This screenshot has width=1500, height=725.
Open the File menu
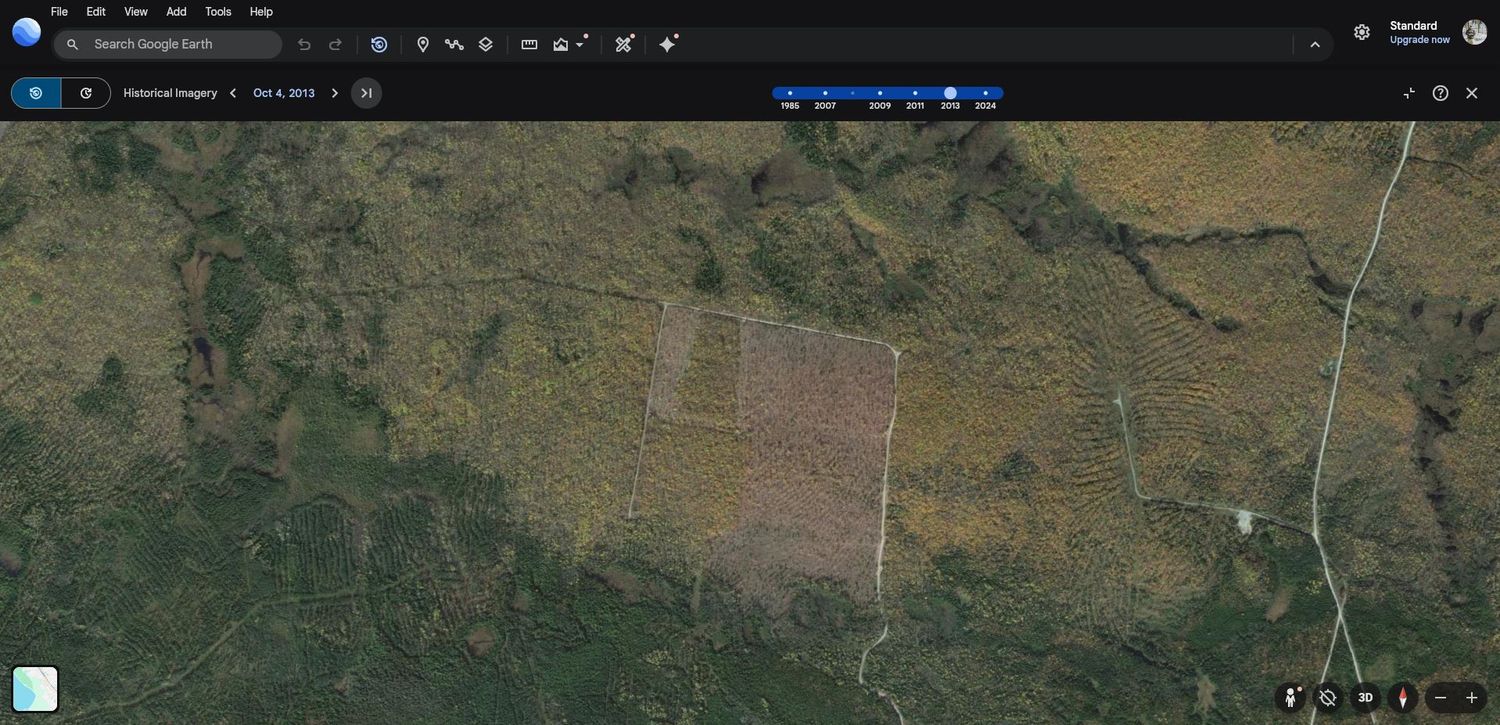click(x=59, y=12)
